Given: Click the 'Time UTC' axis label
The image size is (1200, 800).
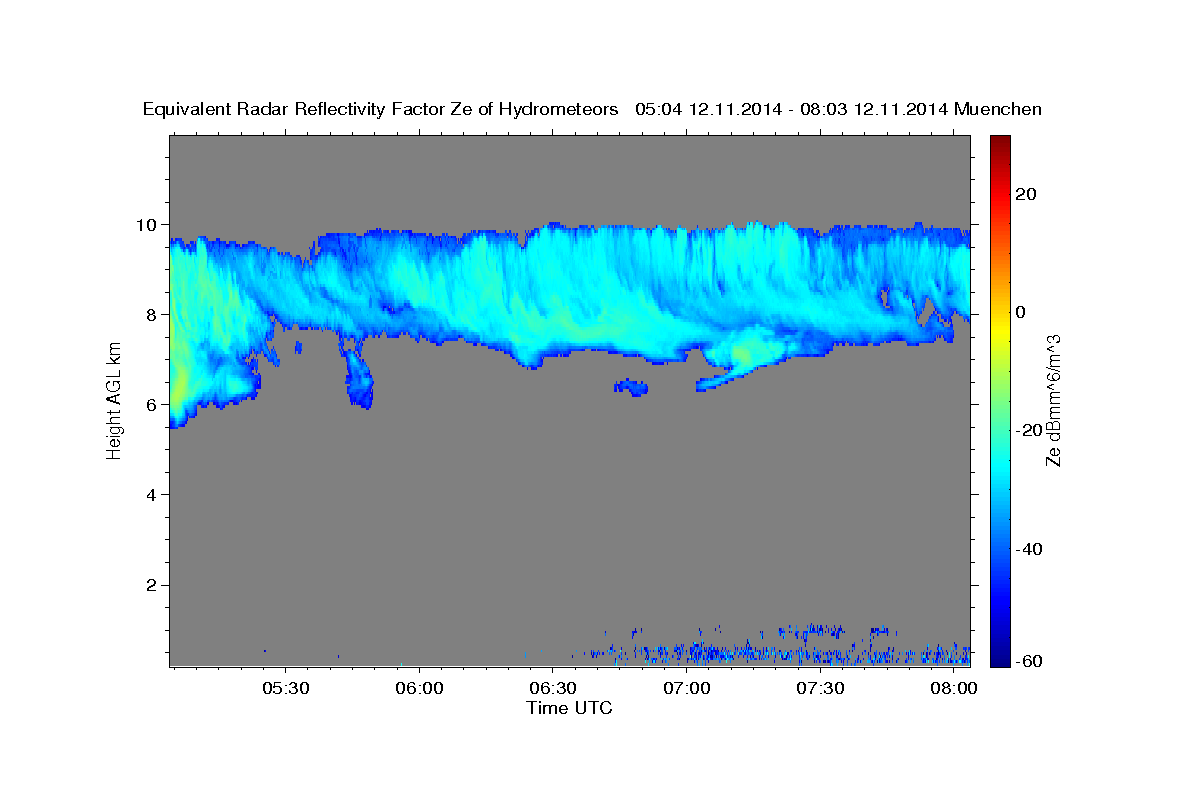Looking at the screenshot, I should 569,708.
